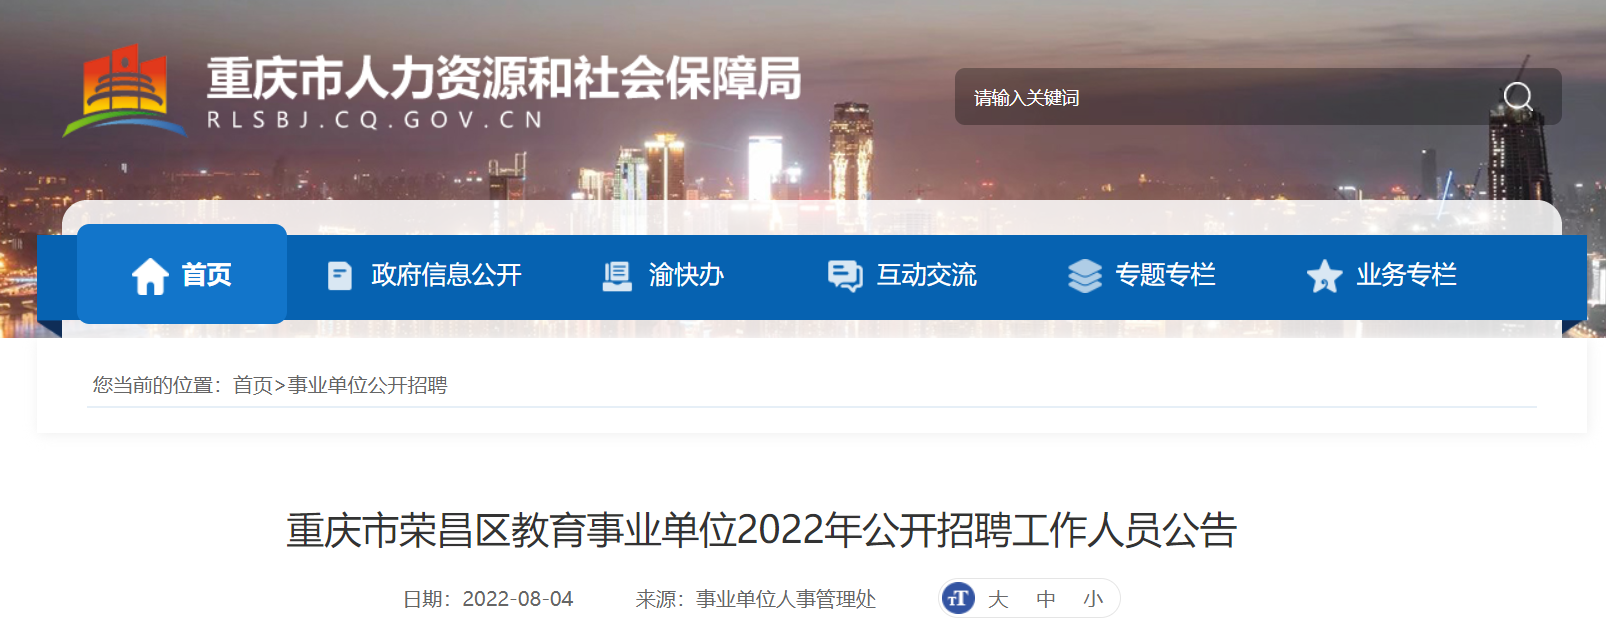Set font size to 小
This screenshot has height=637, width=1606.
[1093, 599]
